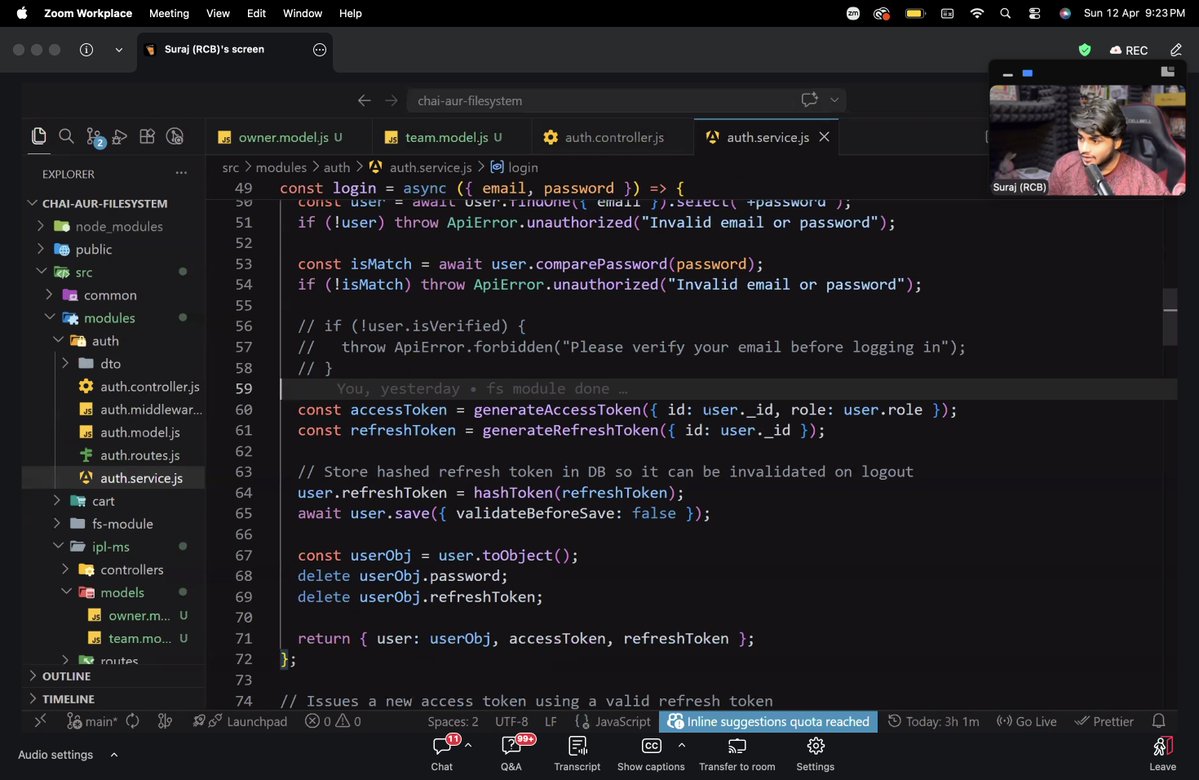Switch to auth.controller.js tab
1199x780 pixels.
coord(612,137)
